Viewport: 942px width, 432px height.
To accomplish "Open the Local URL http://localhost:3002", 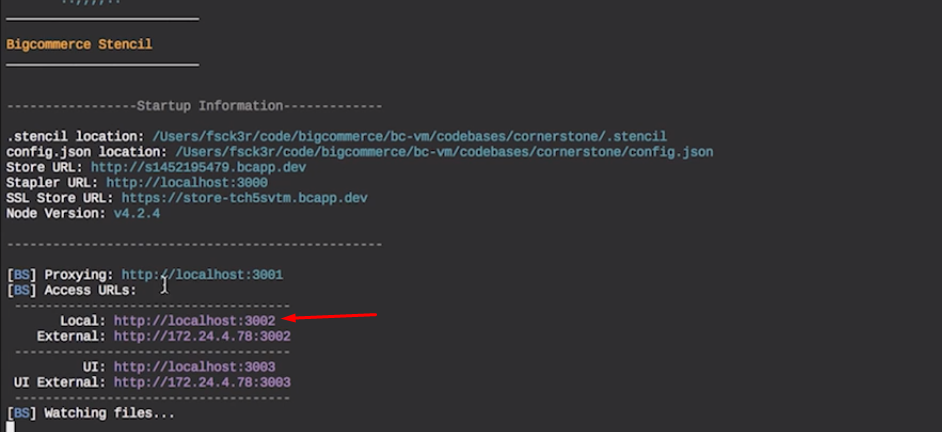I will pos(195,321).
